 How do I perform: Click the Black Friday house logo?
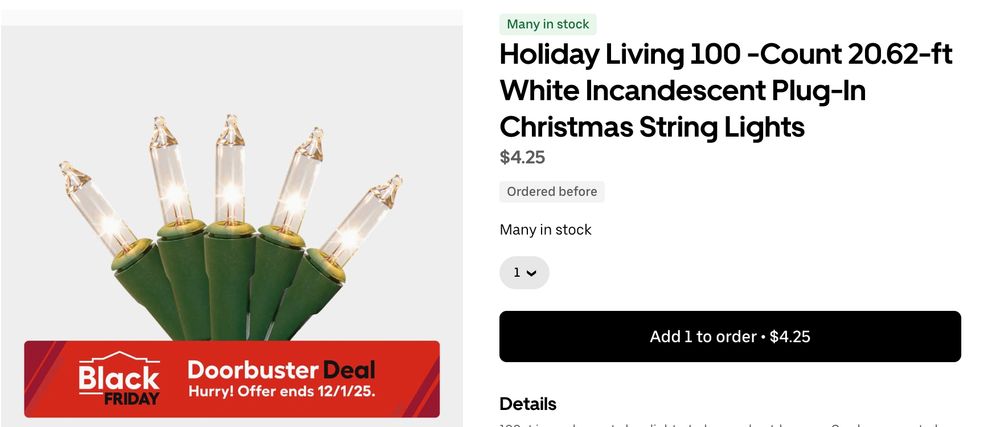[x=119, y=379]
